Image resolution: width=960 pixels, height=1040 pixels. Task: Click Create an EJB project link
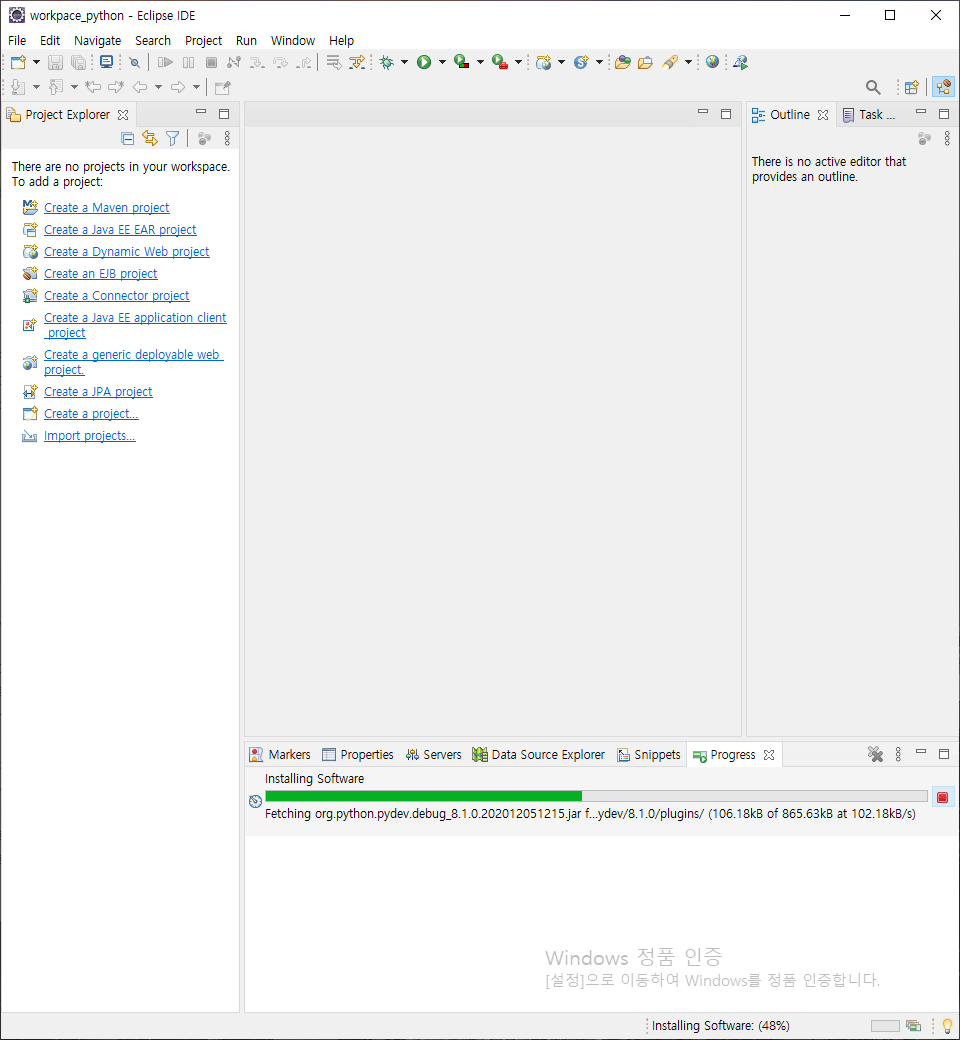(101, 273)
